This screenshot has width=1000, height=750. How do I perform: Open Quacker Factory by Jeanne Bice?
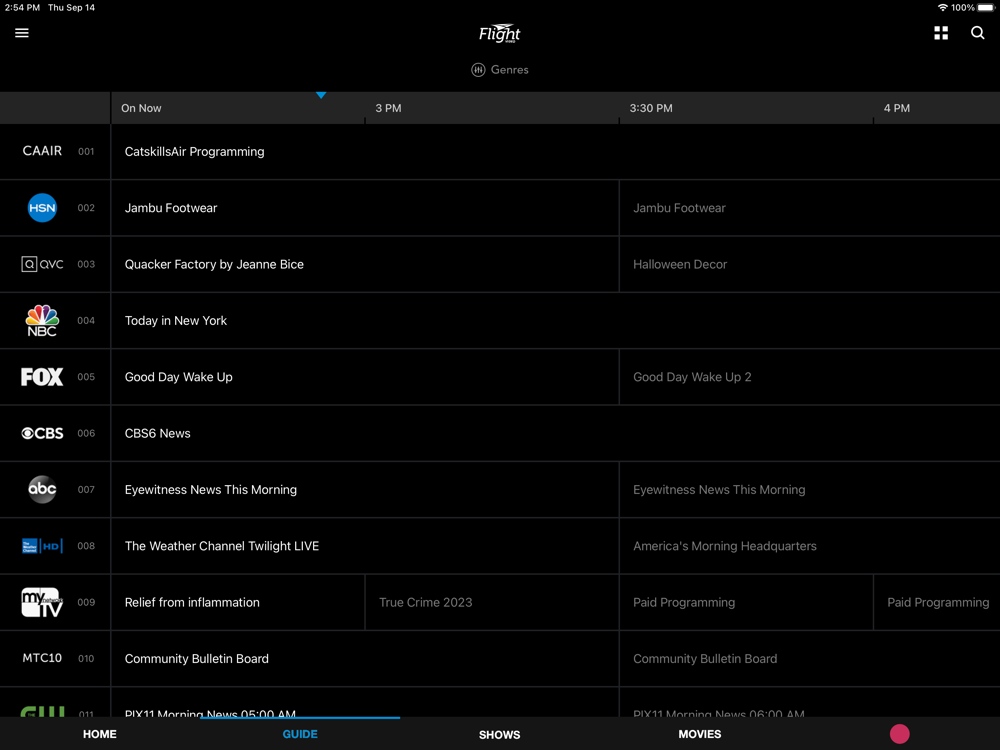click(x=365, y=264)
